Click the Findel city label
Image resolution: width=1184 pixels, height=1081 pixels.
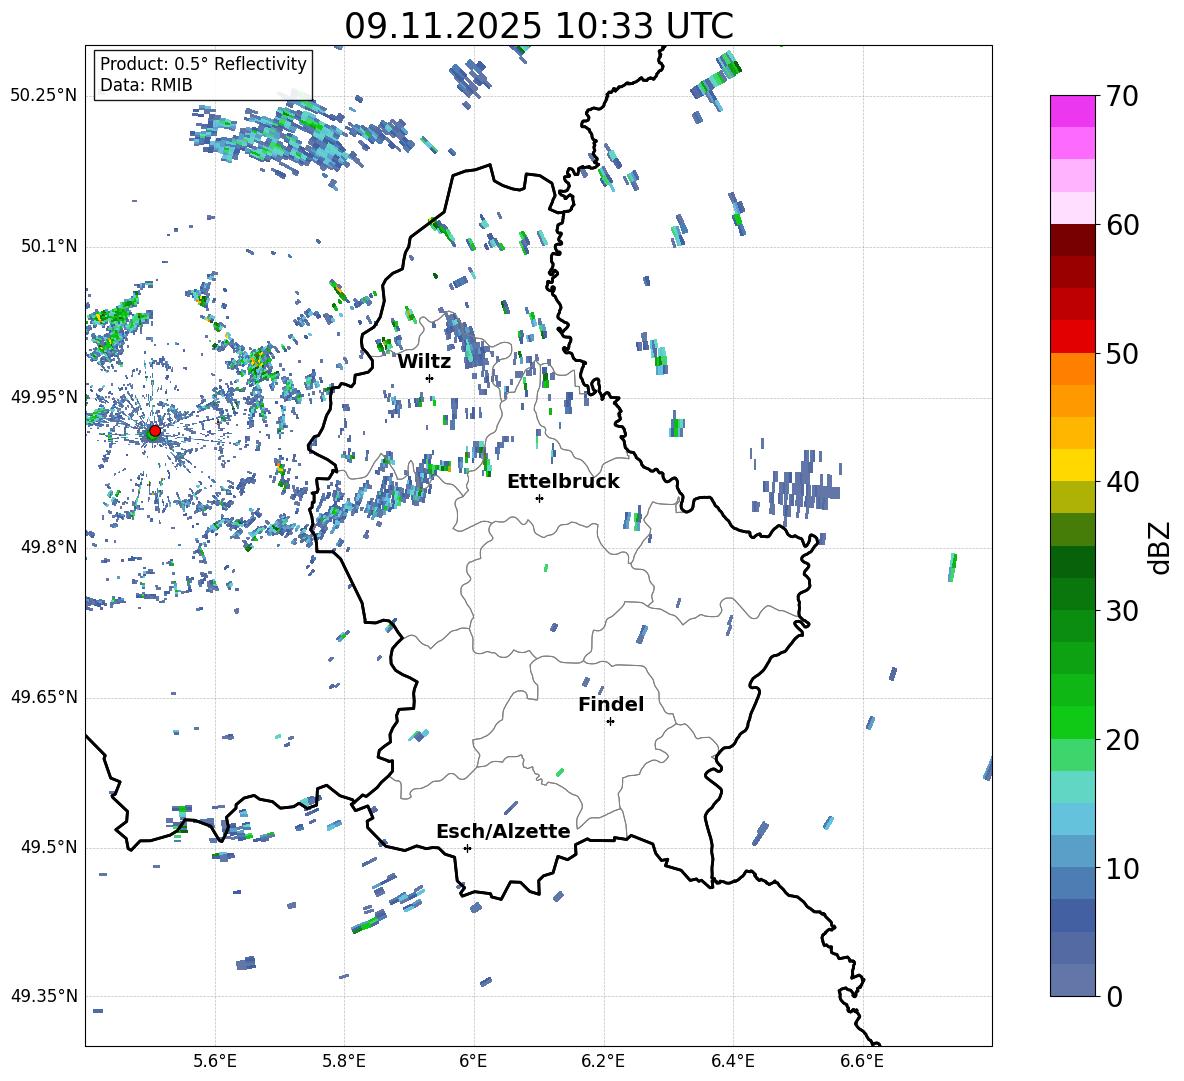tap(611, 704)
